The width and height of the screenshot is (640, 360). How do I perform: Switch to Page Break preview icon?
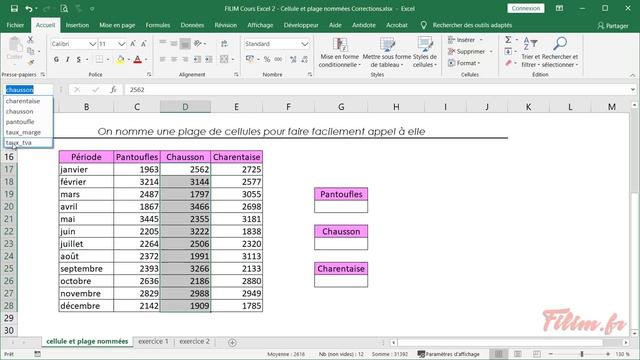point(537,354)
